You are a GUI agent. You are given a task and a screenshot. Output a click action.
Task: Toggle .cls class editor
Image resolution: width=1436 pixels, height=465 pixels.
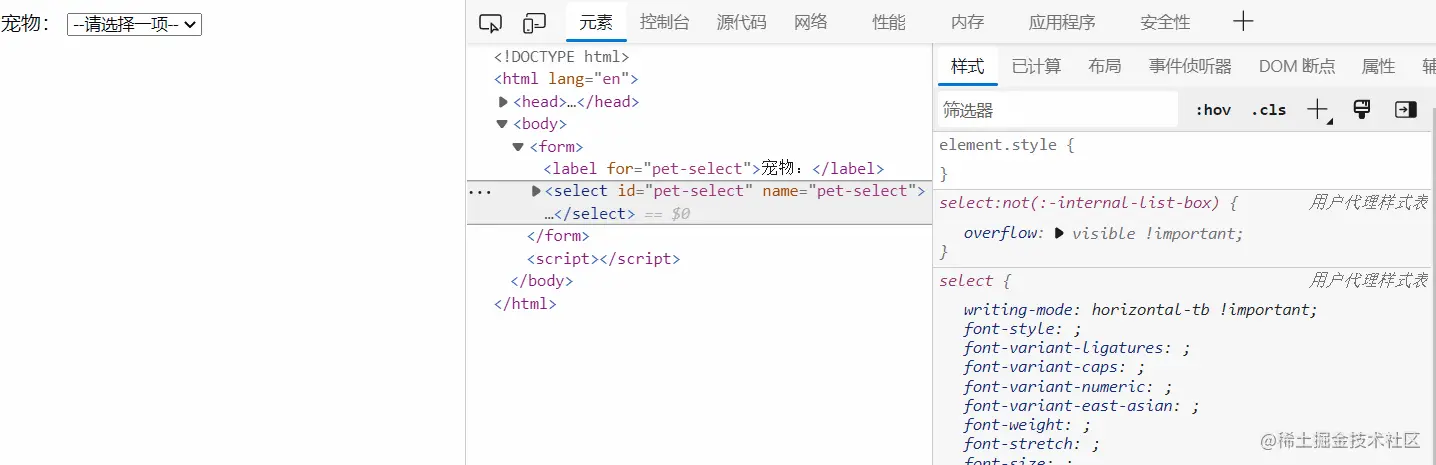click(x=1268, y=110)
